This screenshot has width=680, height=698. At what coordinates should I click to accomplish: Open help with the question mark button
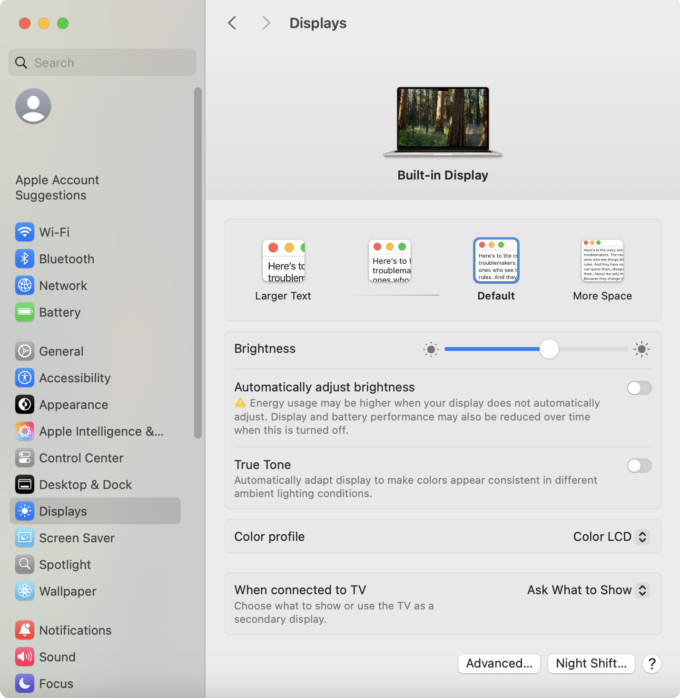point(652,663)
